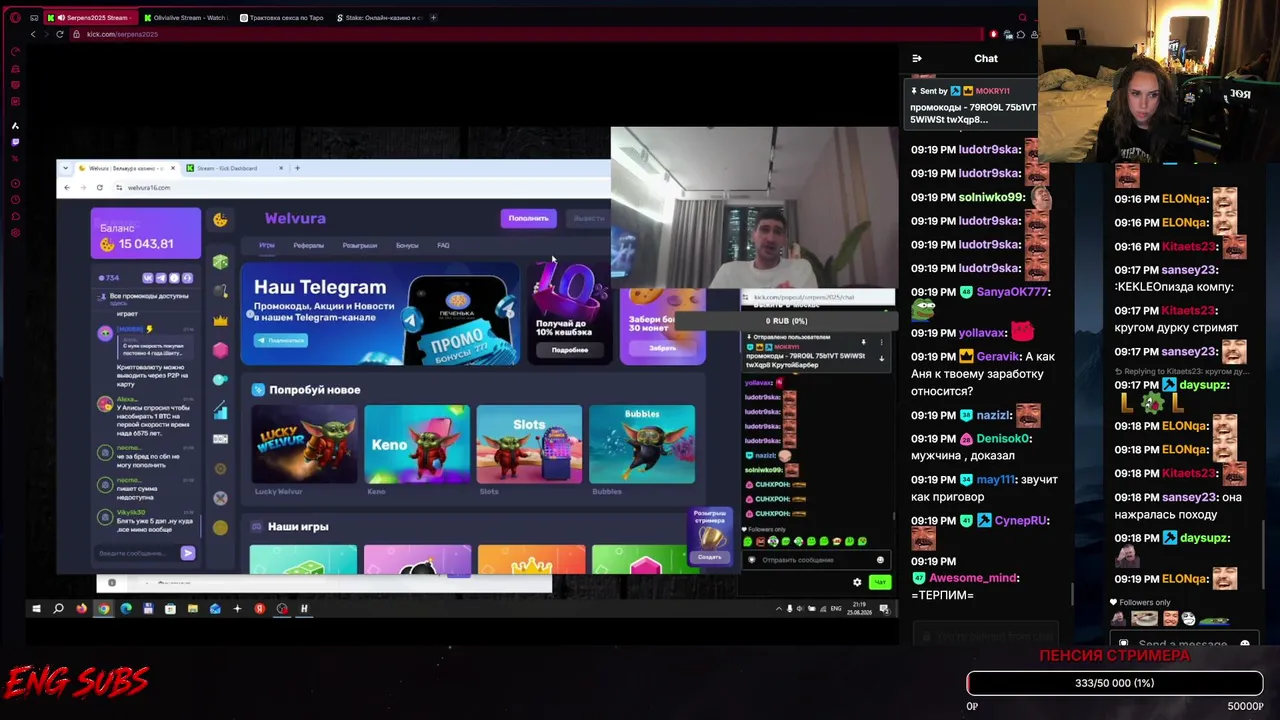Viewport: 1280px width, 720px height.
Task: Open the Stream - Kick Dashboard tab
Action: click(x=234, y=168)
